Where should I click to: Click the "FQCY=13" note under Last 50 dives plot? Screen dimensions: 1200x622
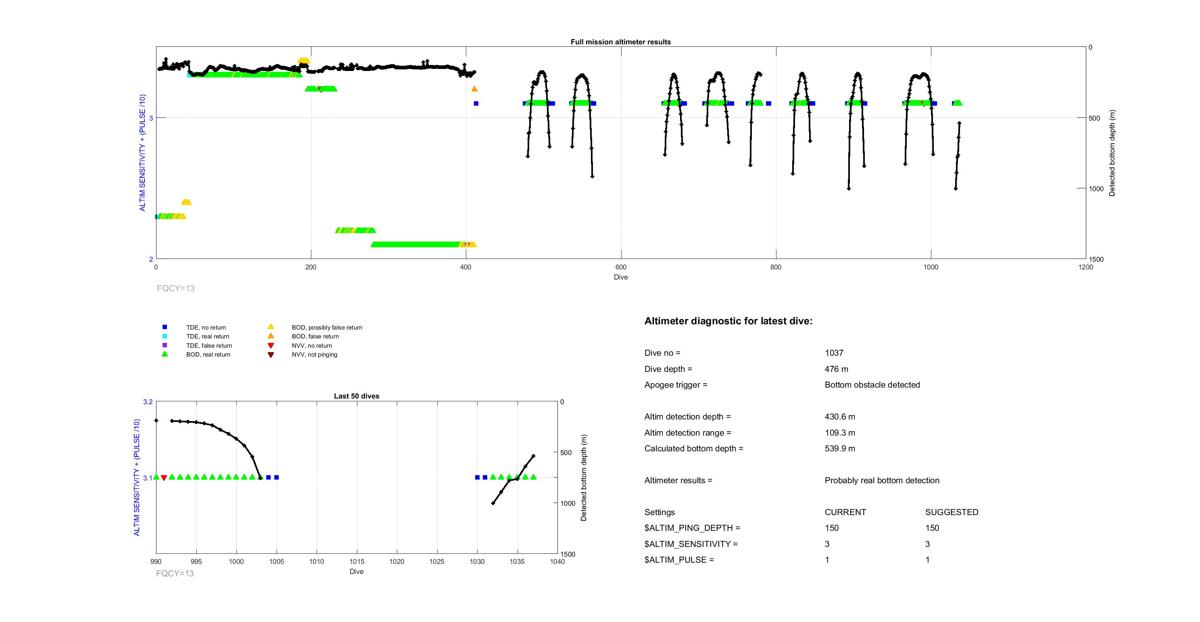(x=175, y=574)
